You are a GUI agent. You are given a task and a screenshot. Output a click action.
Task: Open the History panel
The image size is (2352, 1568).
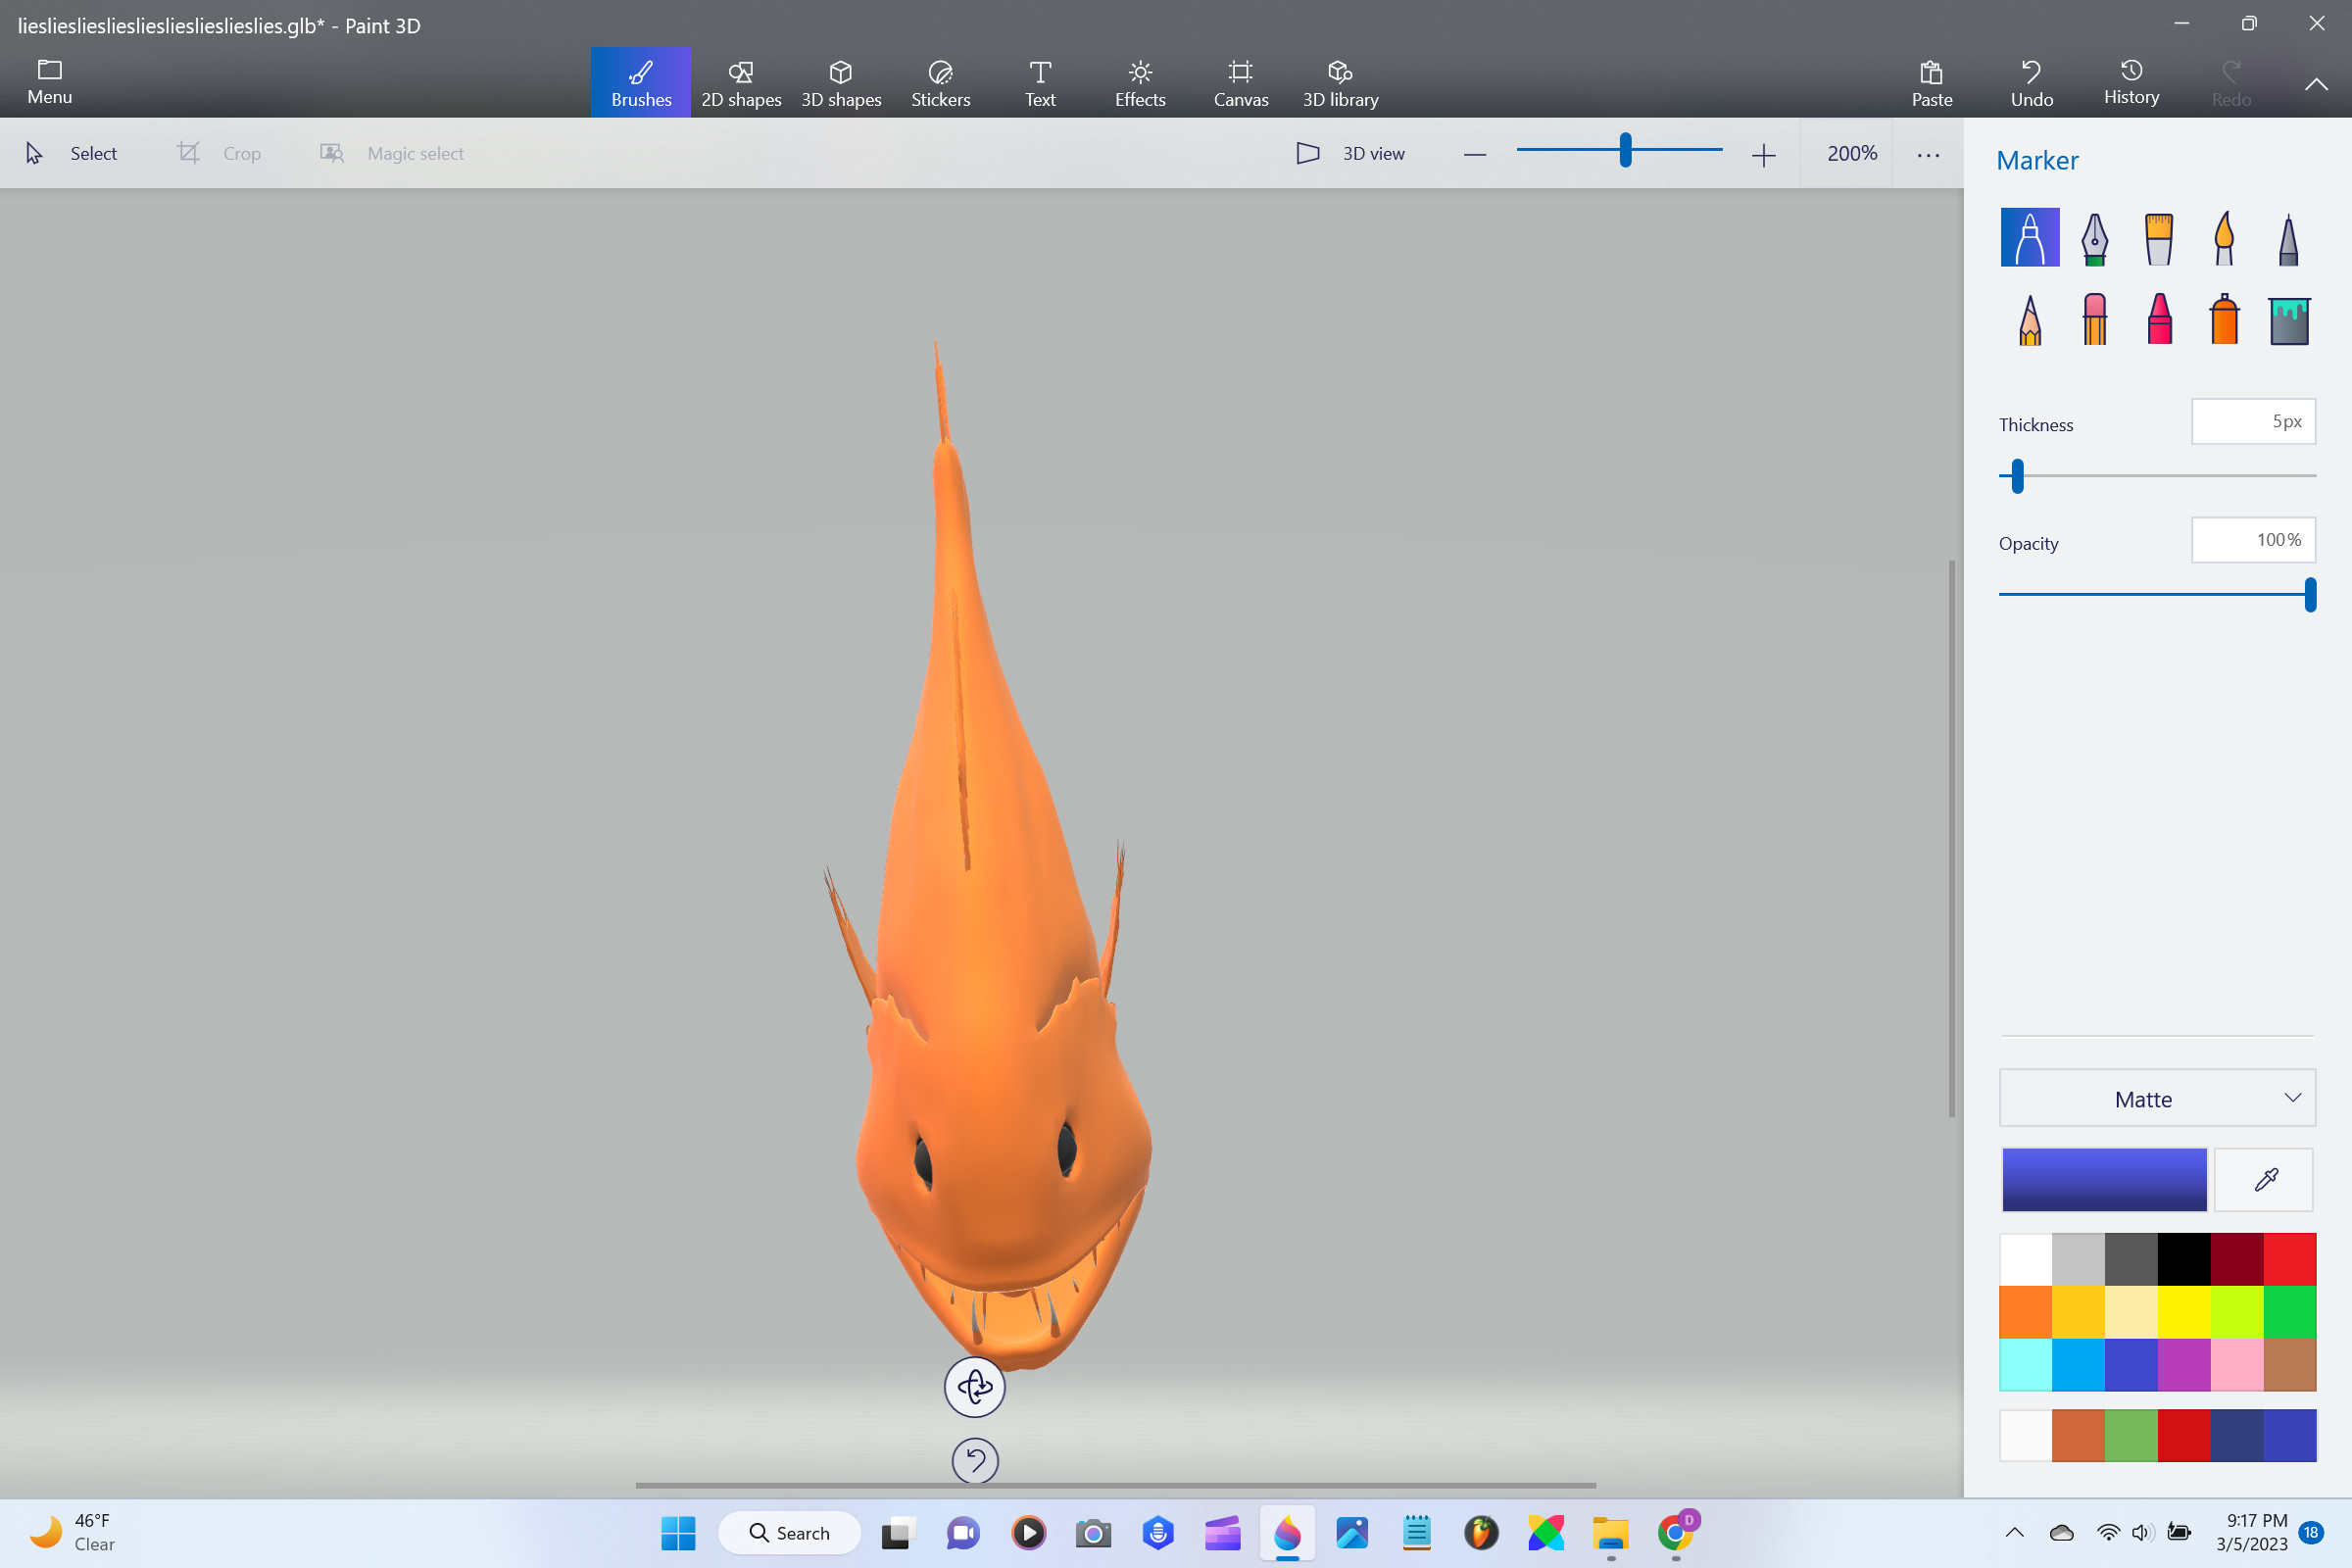click(2131, 83)
